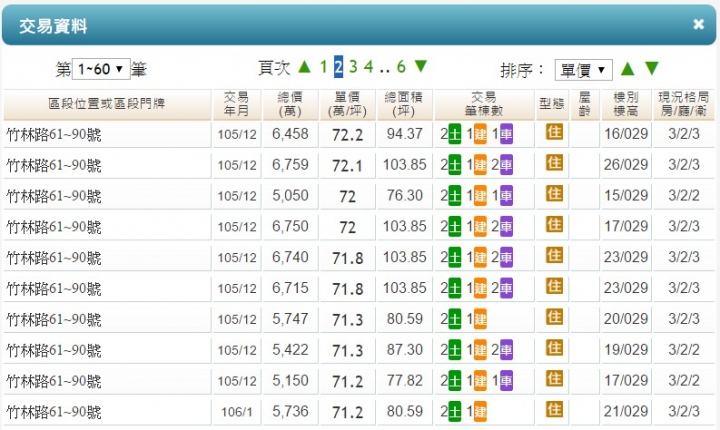Select floor value 15/029
The width and height of the screenshot is (720, 430).
point(626,195)
